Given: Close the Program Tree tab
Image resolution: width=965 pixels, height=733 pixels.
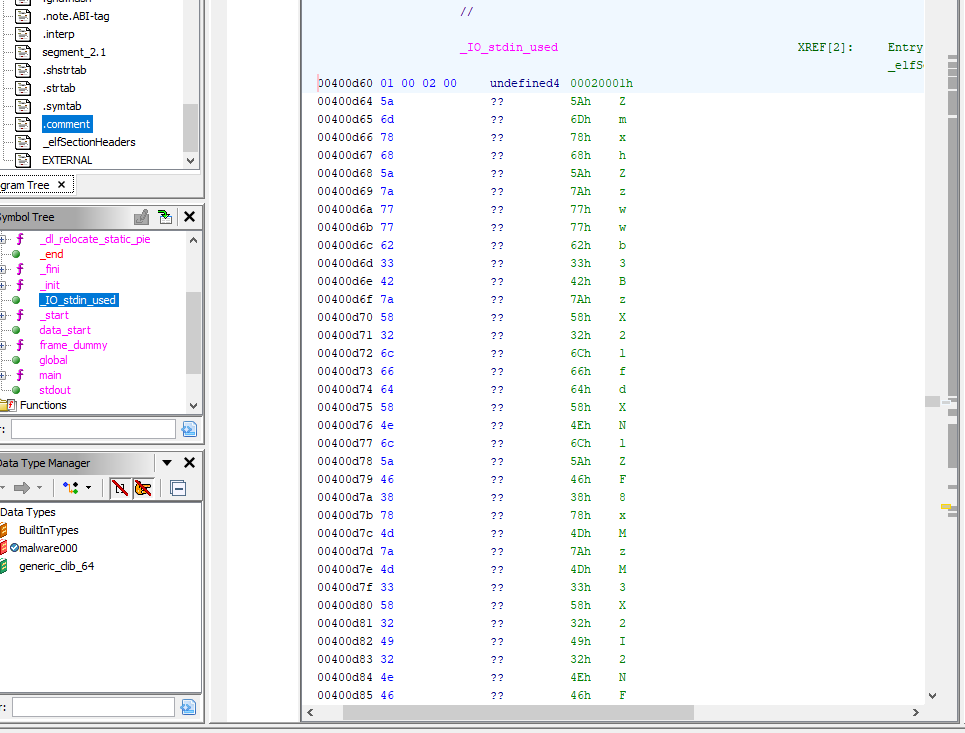Looking at the screenshot, I should pyautogui.click(x=61, y=185).
